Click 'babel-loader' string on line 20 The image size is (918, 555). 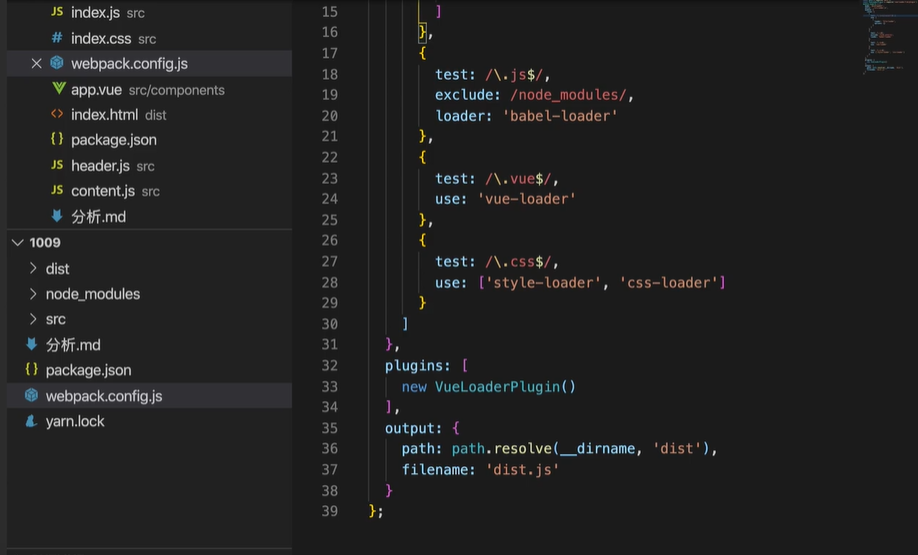tap(560, 116)
